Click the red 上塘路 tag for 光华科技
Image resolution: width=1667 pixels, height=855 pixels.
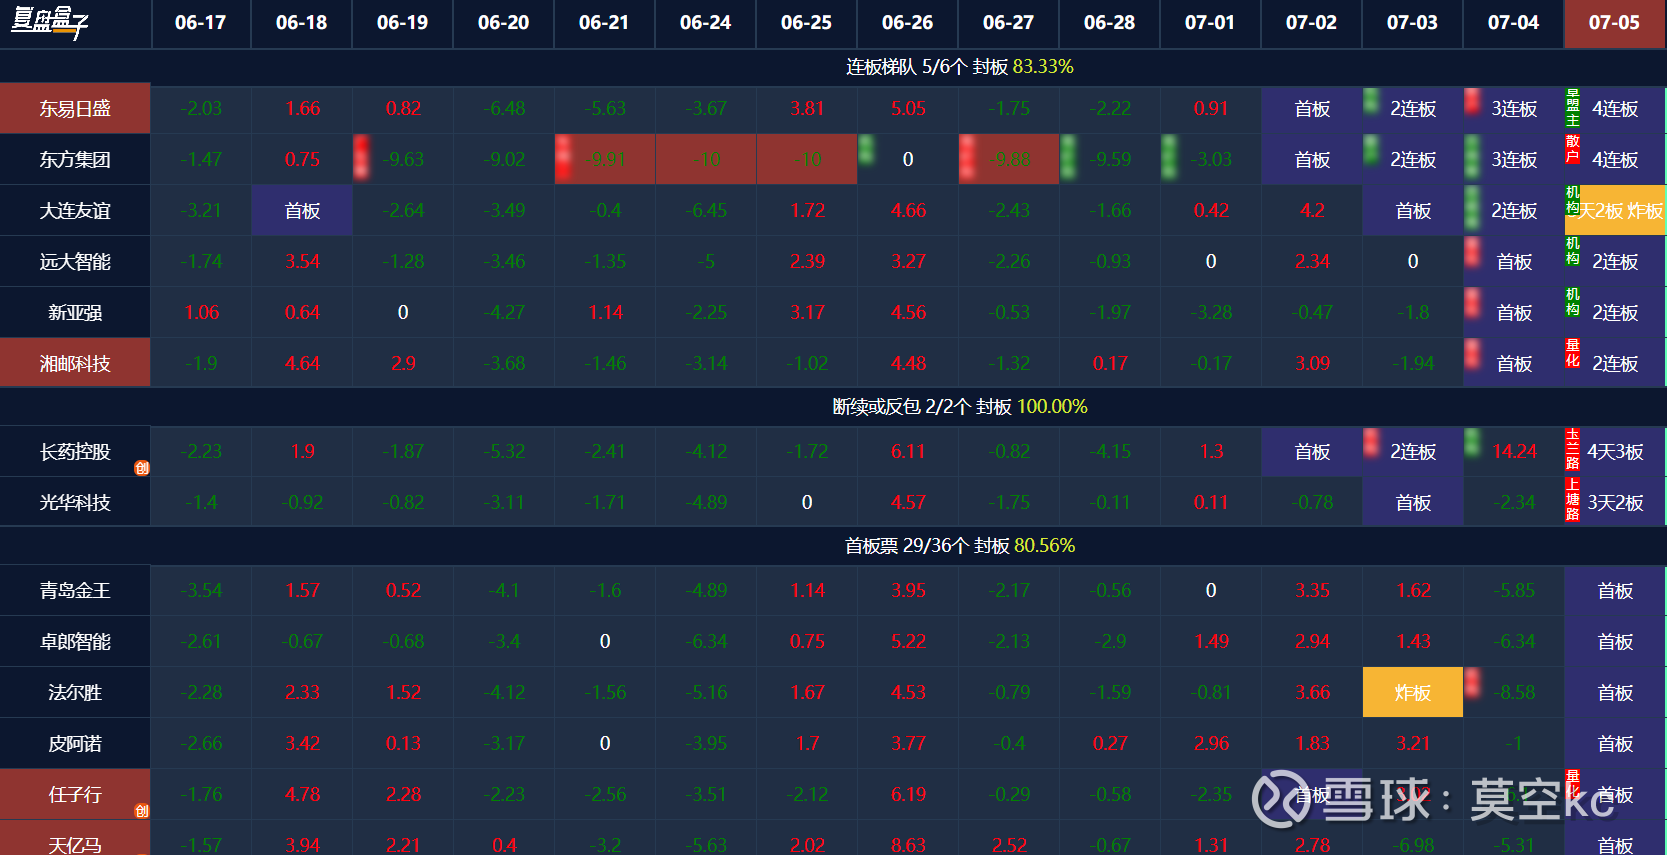(1572, 500)
